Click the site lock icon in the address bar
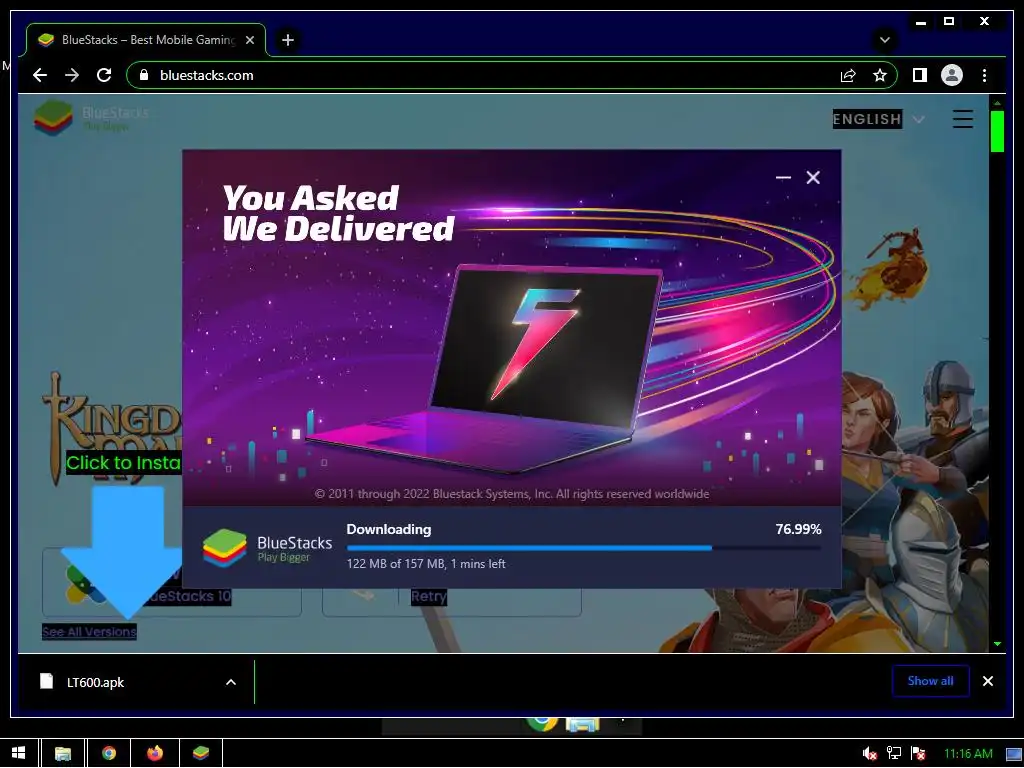Screen dimensions: 1024x768 click(144, 75)
